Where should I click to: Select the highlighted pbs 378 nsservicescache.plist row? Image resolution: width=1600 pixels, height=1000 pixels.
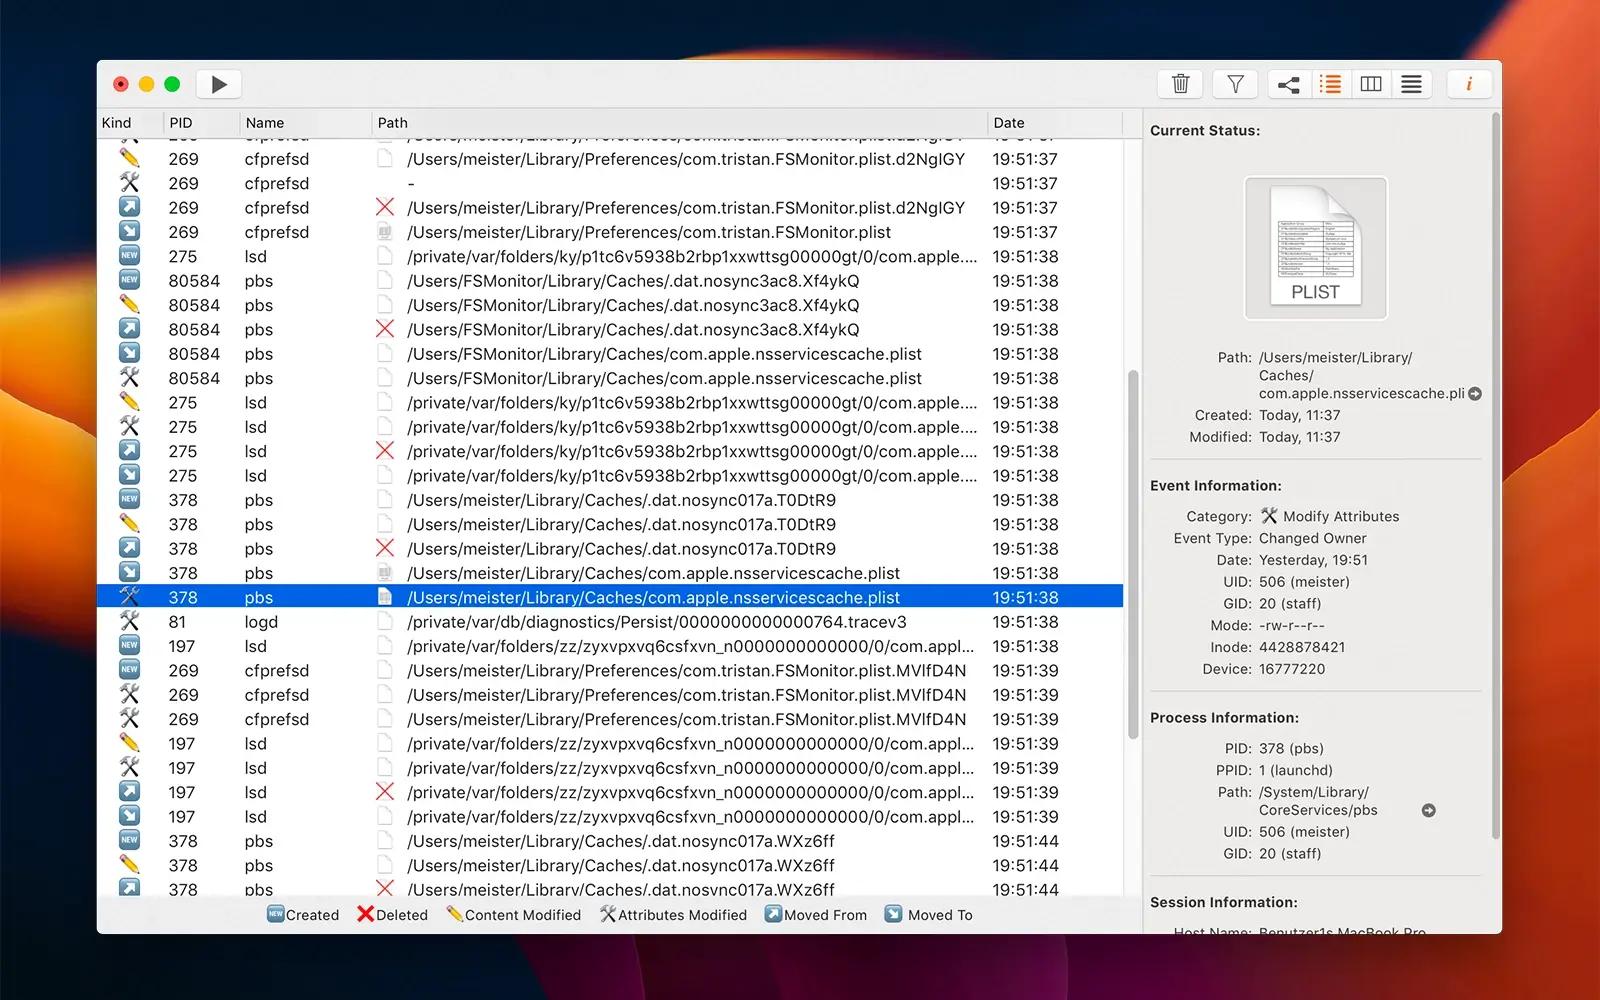pos(610,597)
